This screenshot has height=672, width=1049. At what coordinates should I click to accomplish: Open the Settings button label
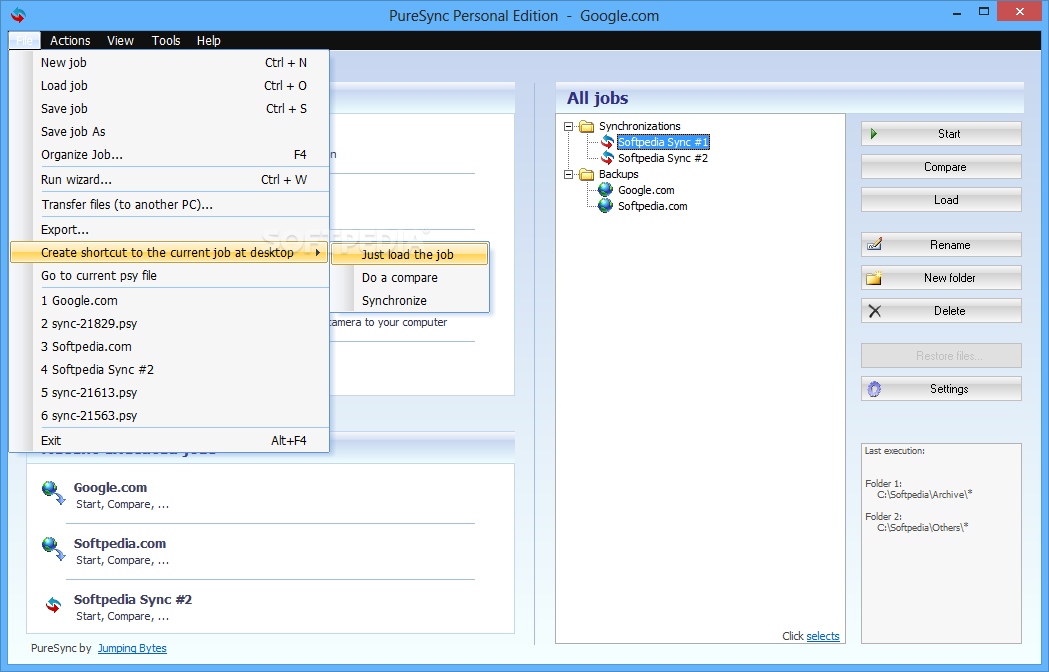(949, 389)
